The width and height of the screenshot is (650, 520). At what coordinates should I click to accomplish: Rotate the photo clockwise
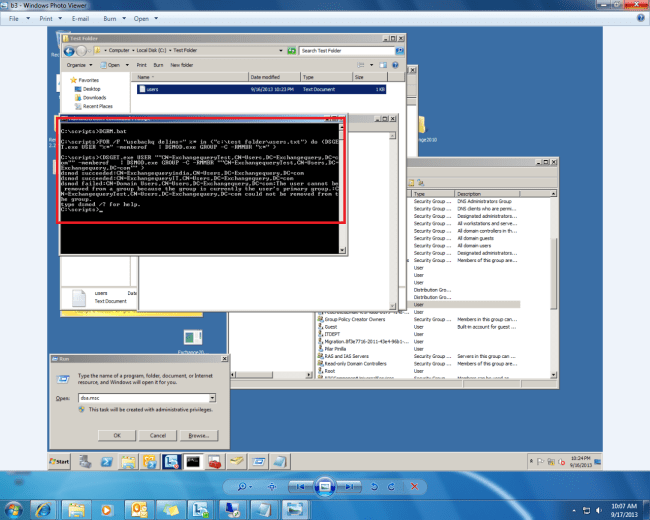coord(391,485)
